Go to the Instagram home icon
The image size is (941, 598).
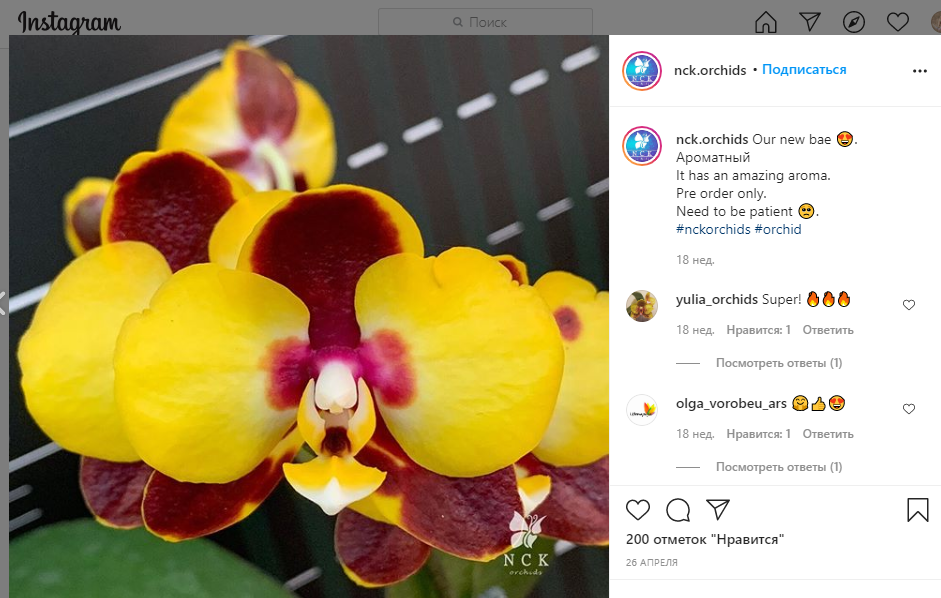pyautogui.click(x=766, y=22)
